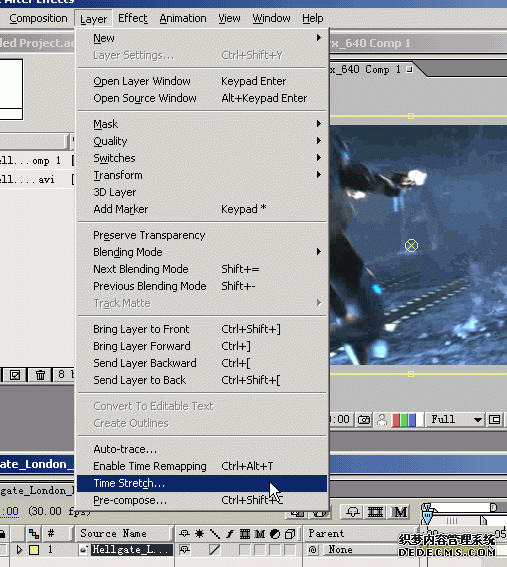Click the effect f column header icon
The image size is (507, 567).
230,533
